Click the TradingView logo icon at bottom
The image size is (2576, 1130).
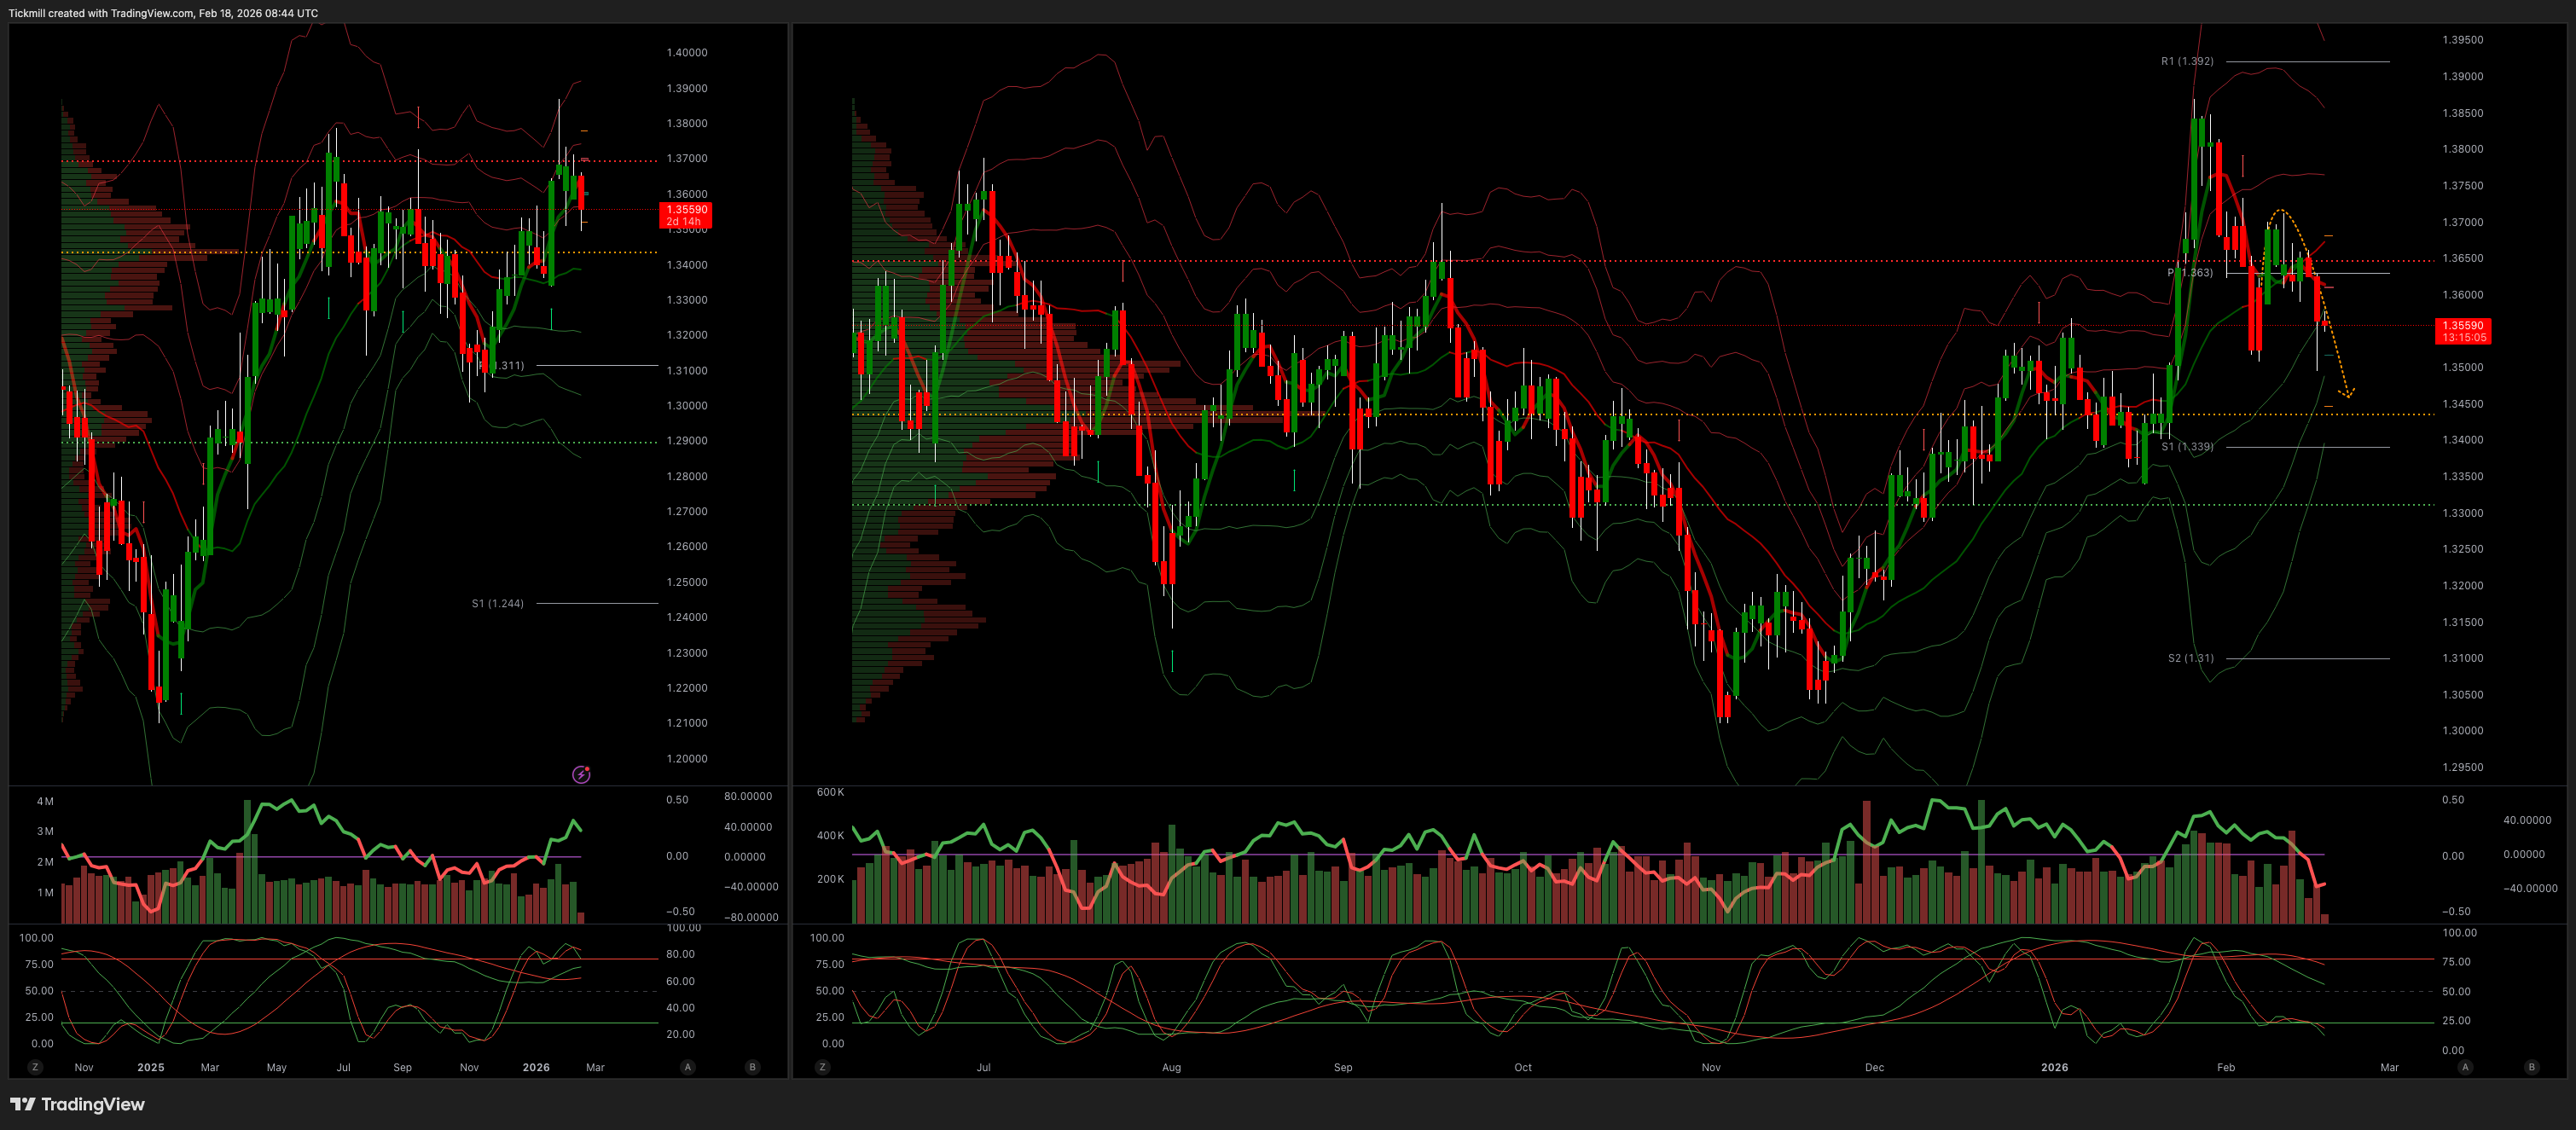click(22, 1104)
